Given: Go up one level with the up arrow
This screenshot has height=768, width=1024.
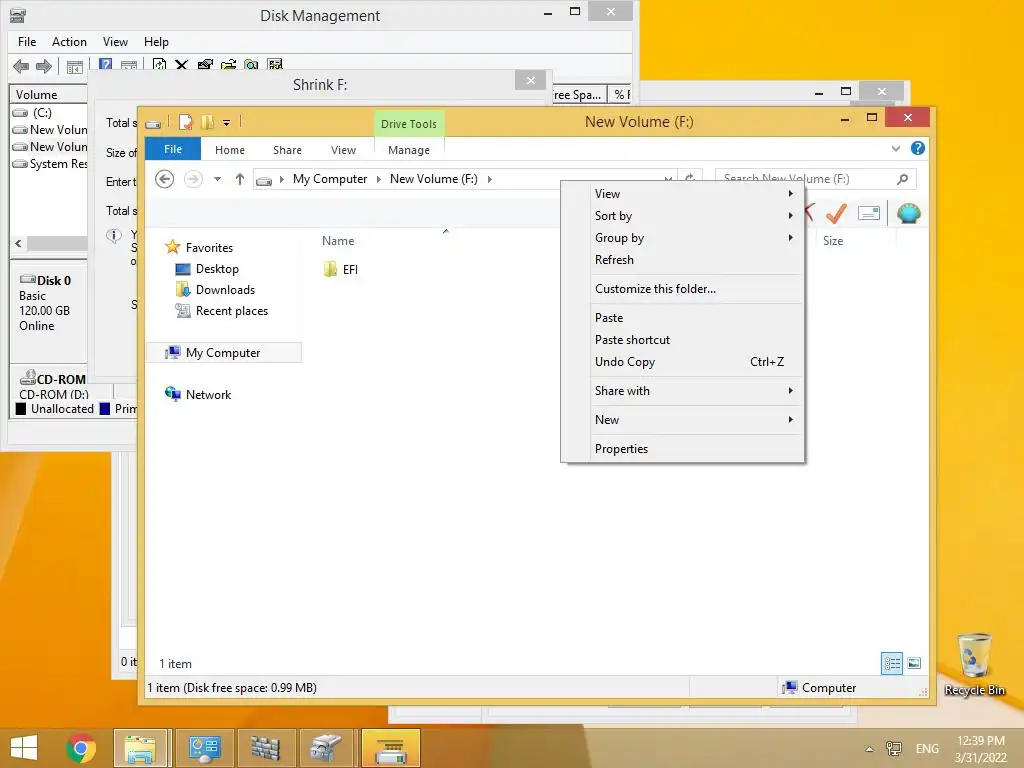Looking at the screenshot, I should tap(240, 179).
